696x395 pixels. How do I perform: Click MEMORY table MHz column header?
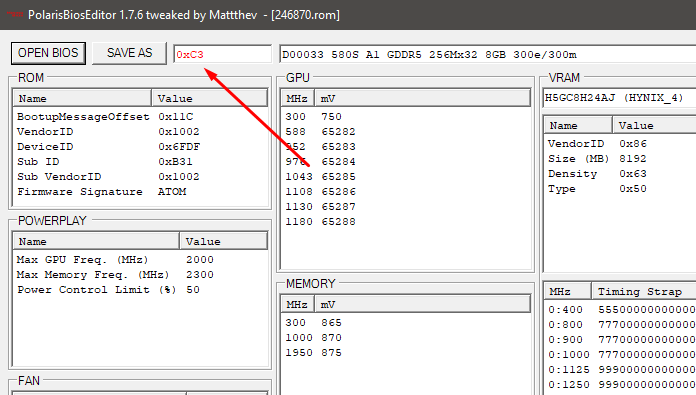(298, 304)
